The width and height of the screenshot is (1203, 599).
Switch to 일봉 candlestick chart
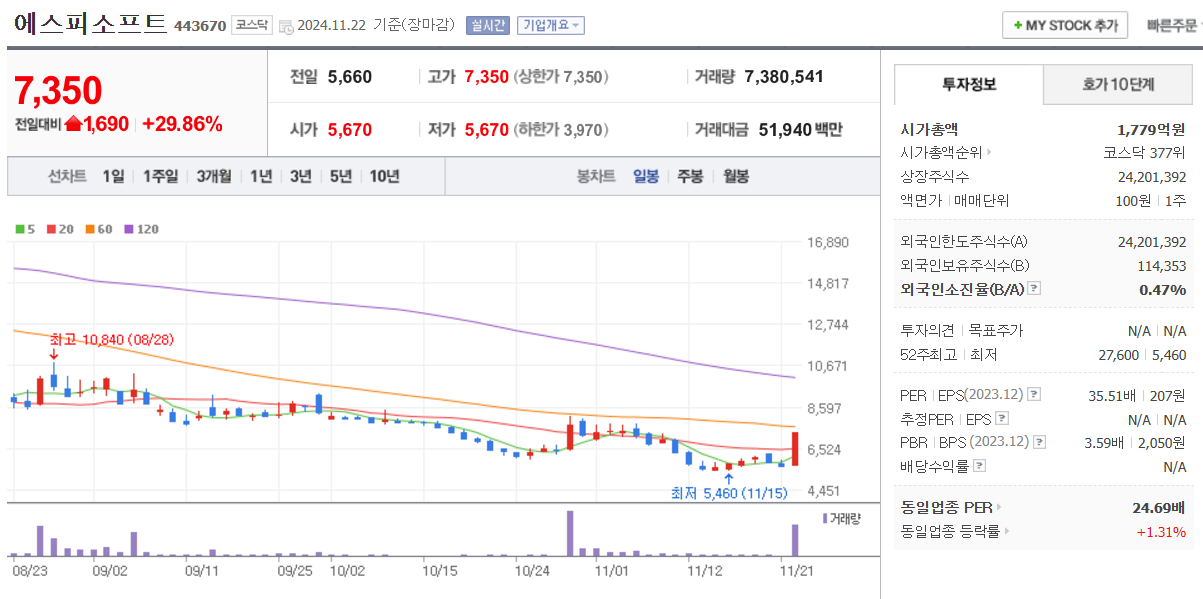pyautogui.click(x=646, y=176)
